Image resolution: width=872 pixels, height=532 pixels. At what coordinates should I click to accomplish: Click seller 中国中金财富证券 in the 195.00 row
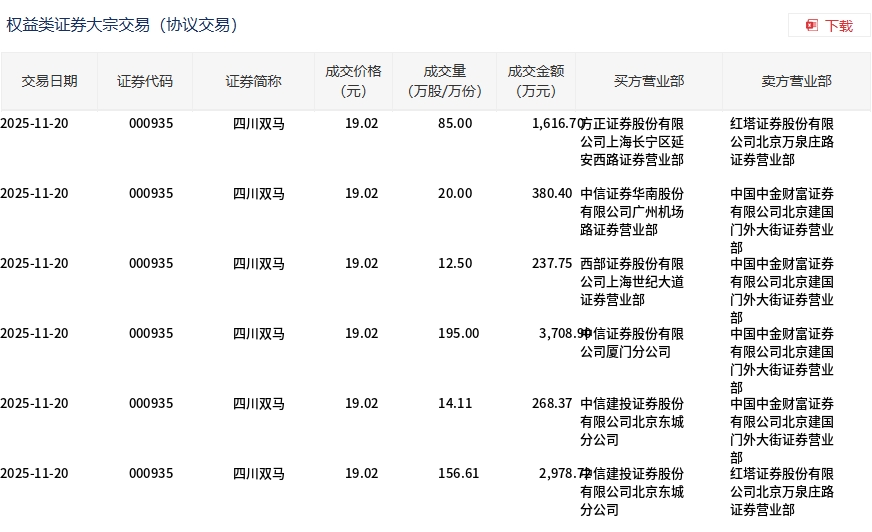tap(782, 361)
